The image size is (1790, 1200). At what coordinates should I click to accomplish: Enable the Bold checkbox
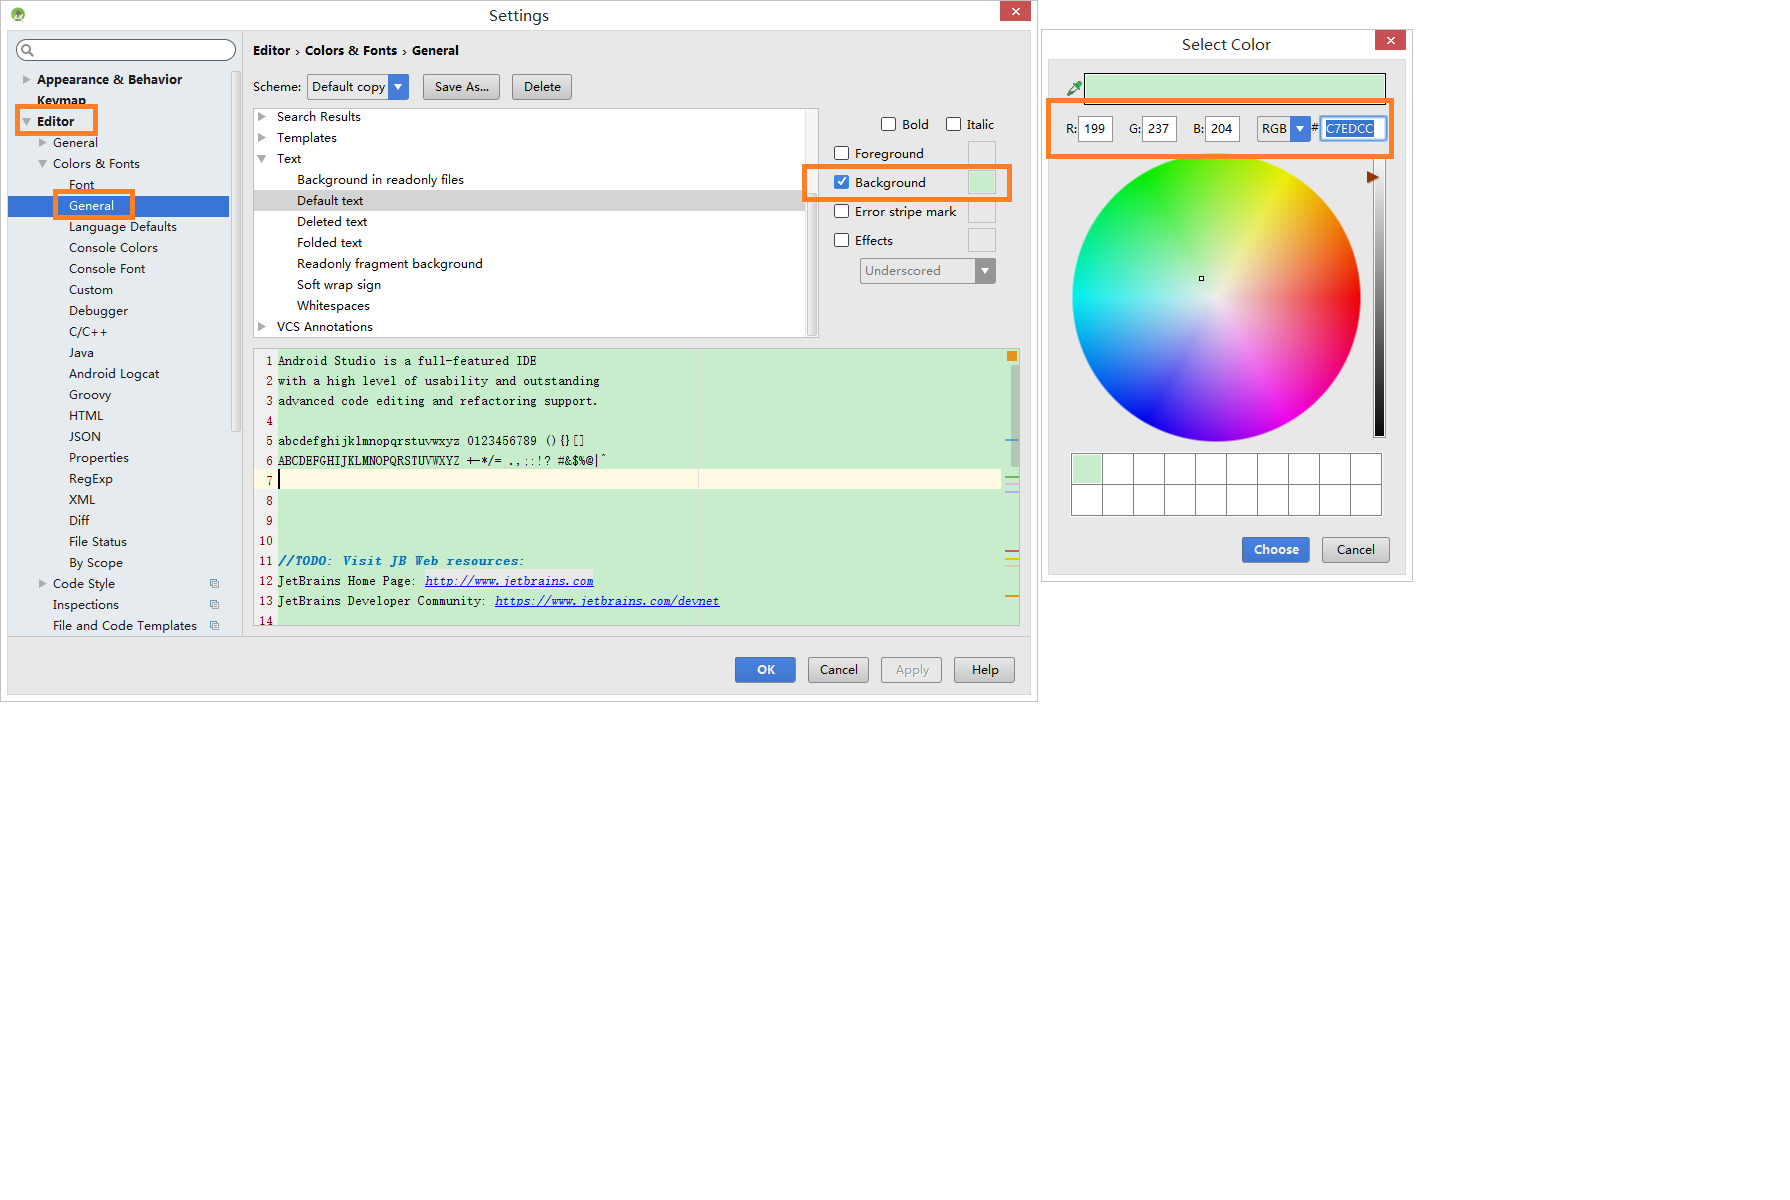(888, 125)
